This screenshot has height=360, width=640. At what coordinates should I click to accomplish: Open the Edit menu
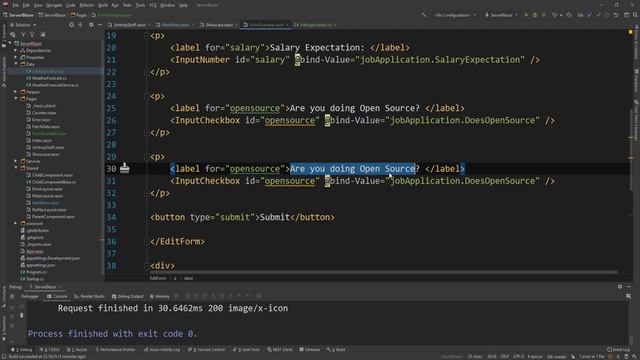tap(26, 5)
